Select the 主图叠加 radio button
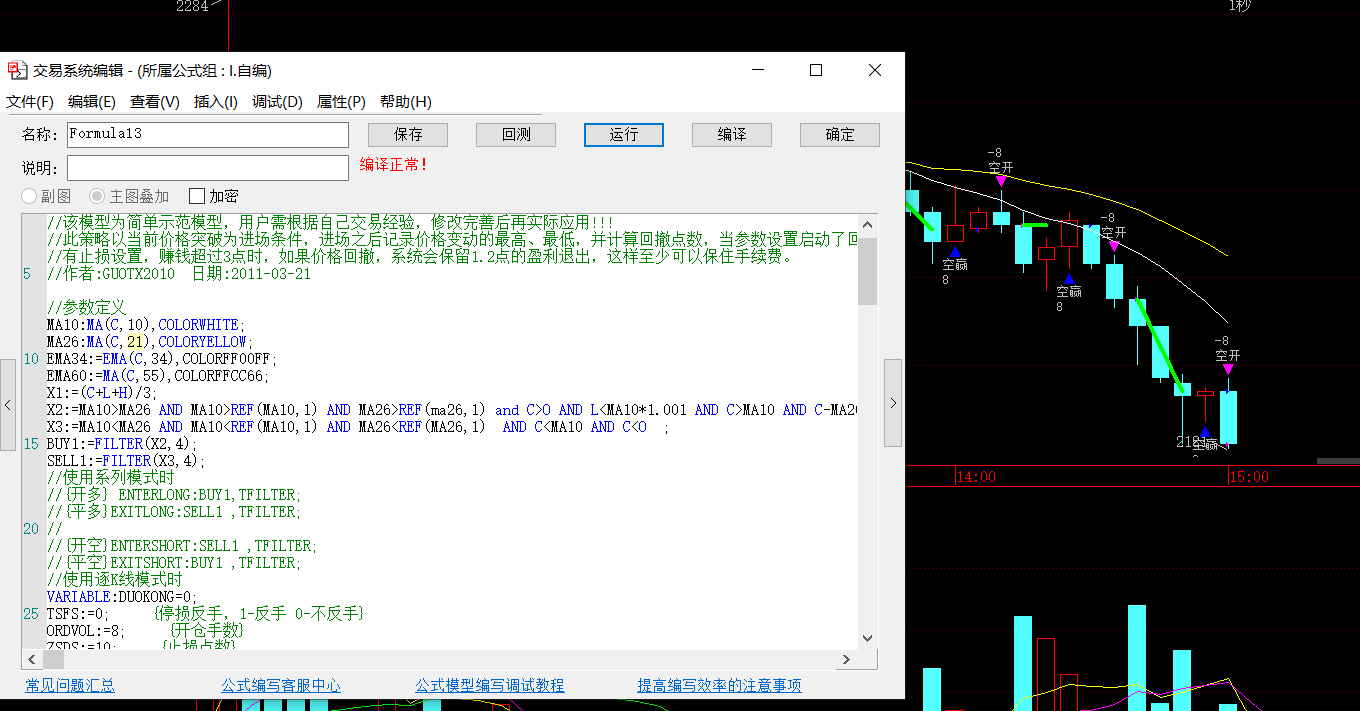 point(95,195)
